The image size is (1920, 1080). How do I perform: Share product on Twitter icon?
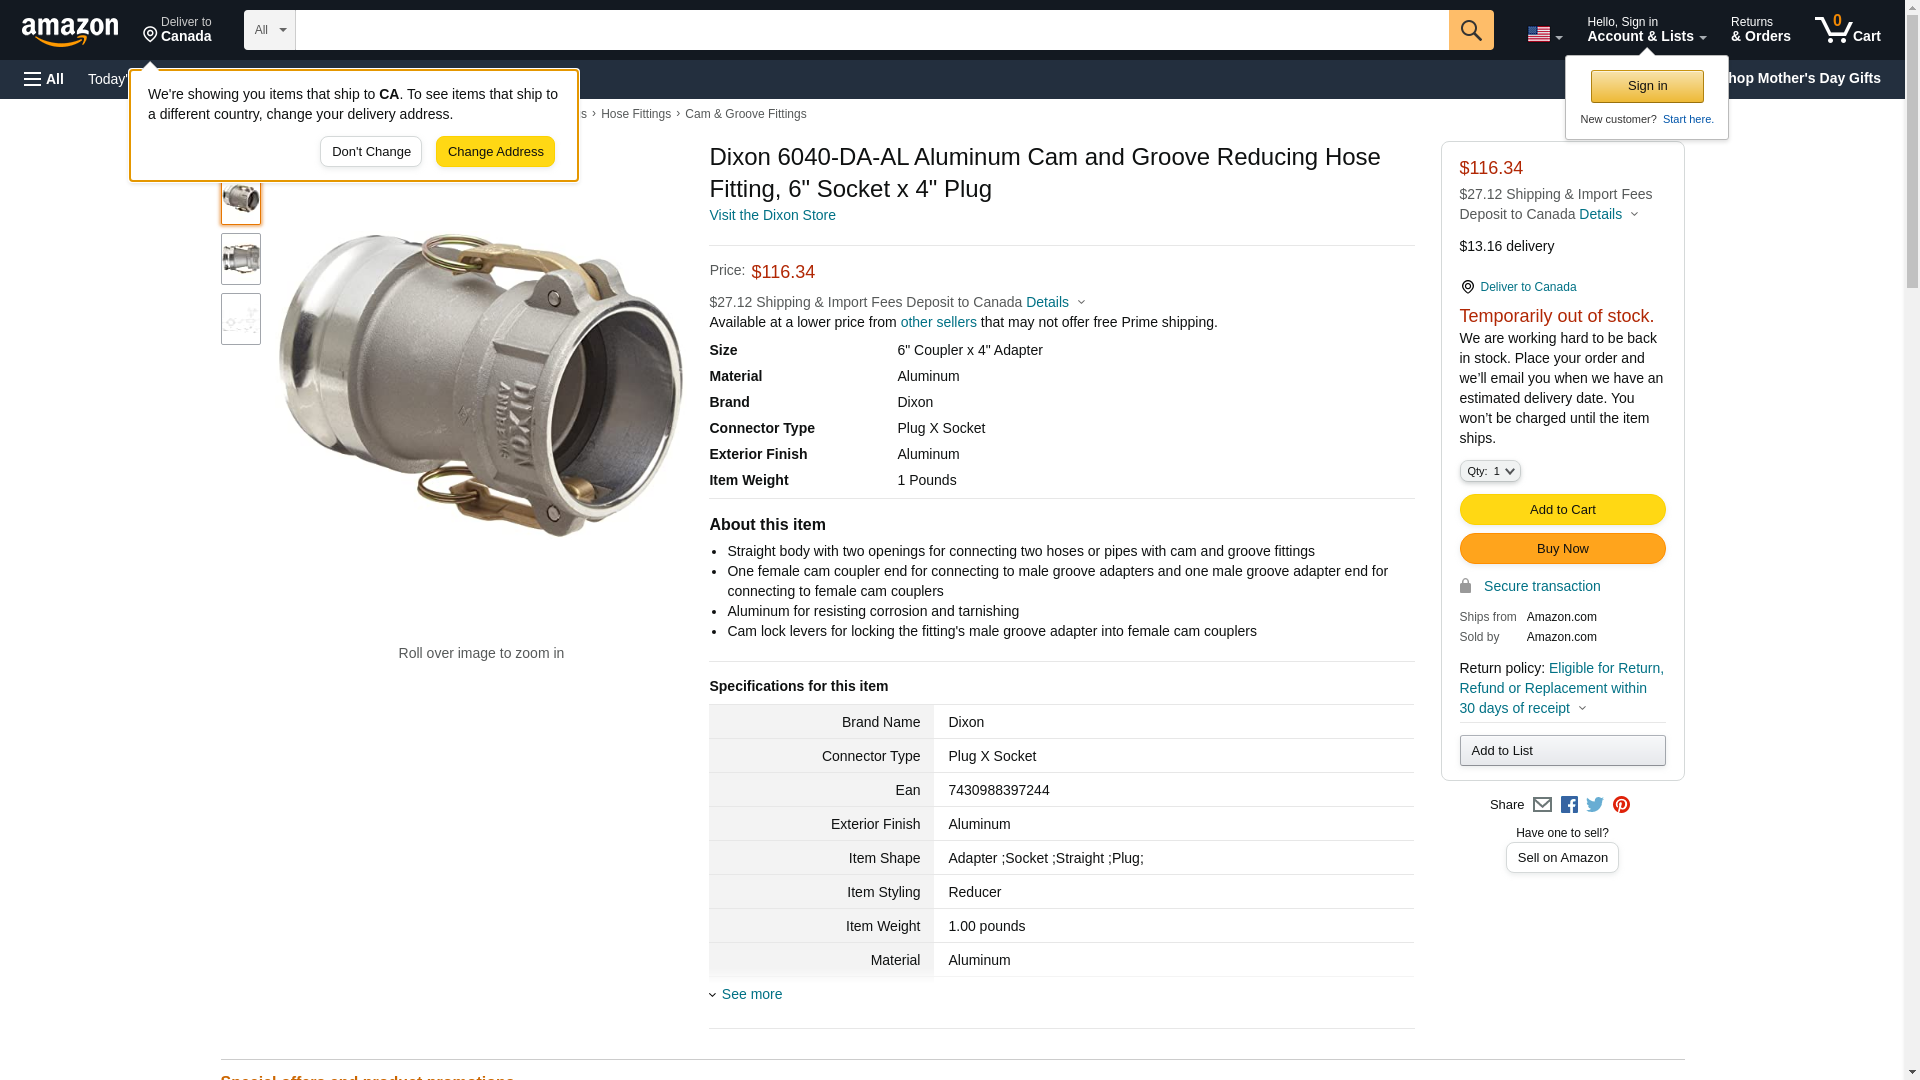pos(1595,805)
